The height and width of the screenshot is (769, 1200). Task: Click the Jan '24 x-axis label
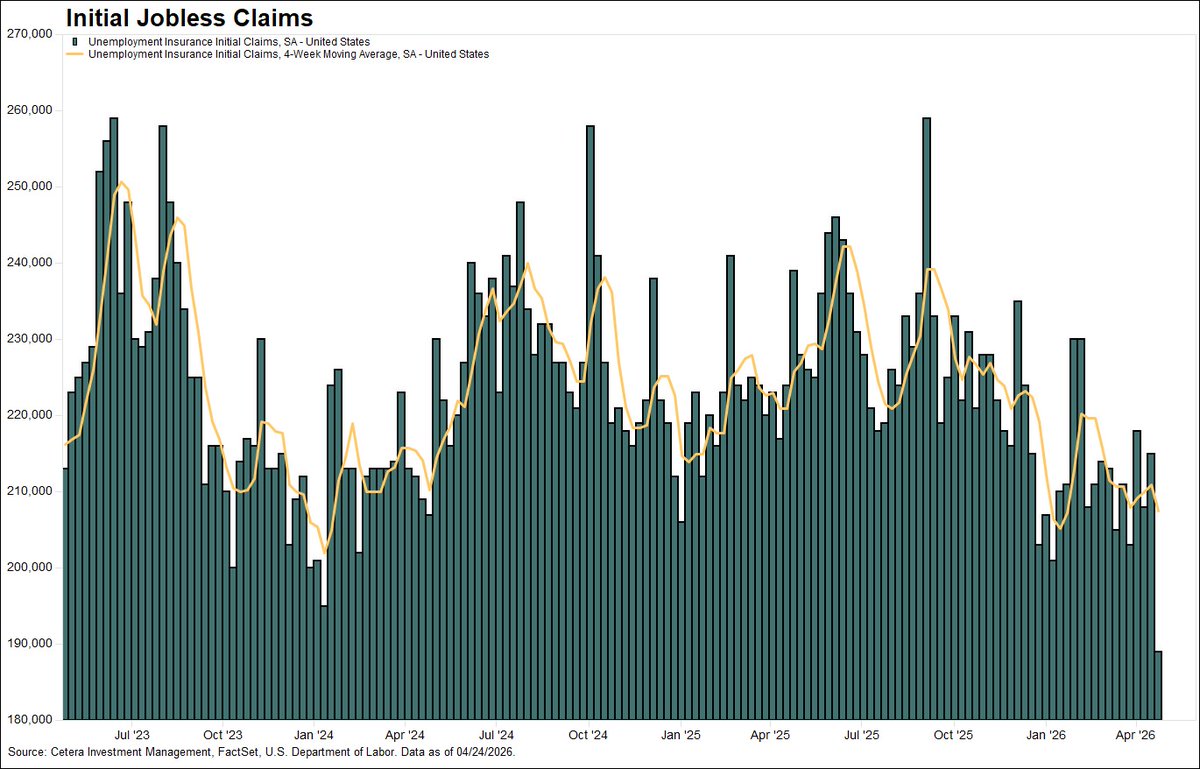point(316,734)
